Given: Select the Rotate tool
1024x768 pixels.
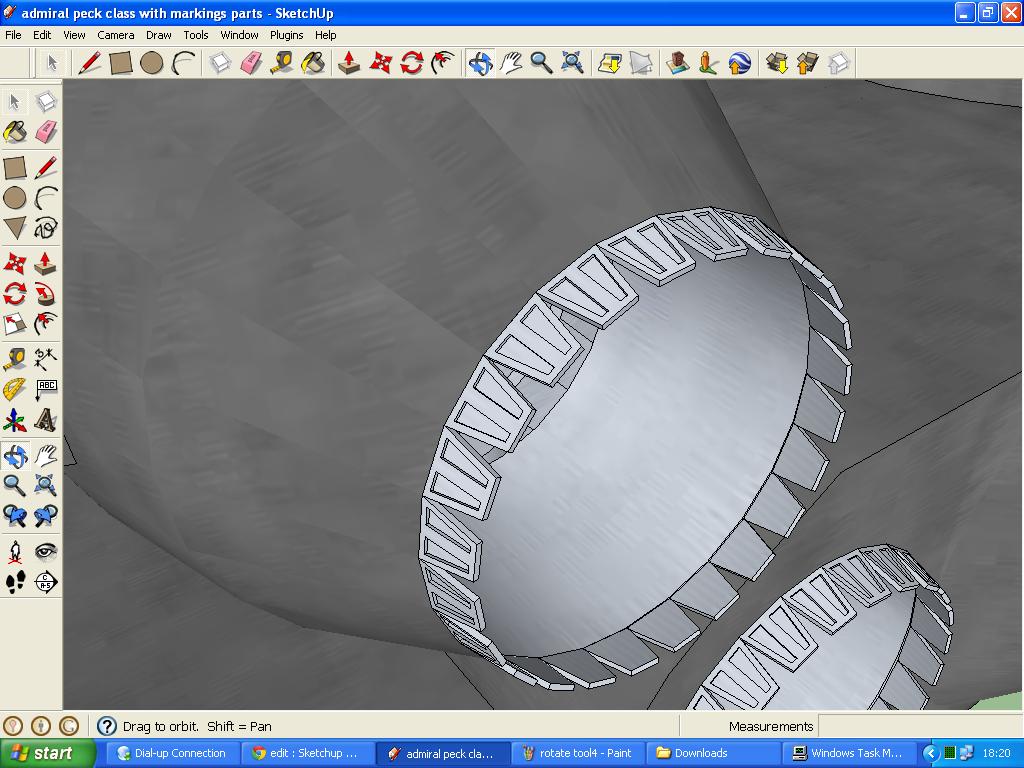Looking at the screenshot, I should [x=412, y=63].
